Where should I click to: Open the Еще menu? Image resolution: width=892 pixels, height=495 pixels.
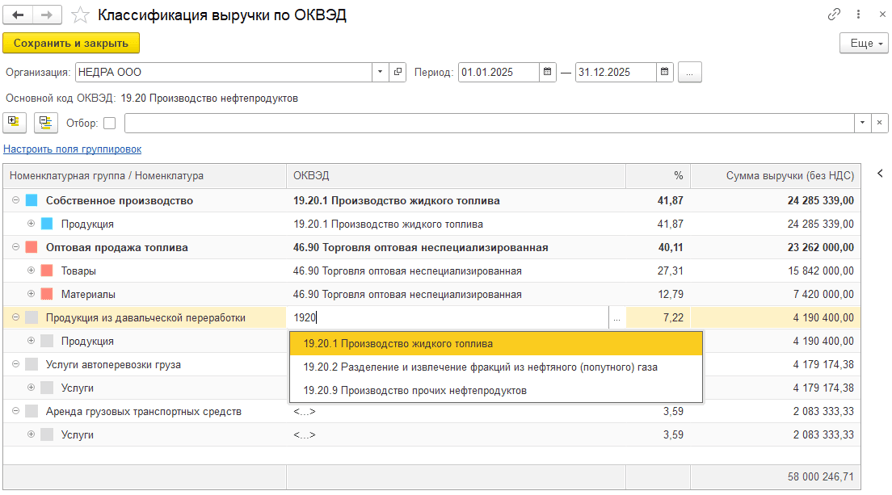tap(863, 43)
